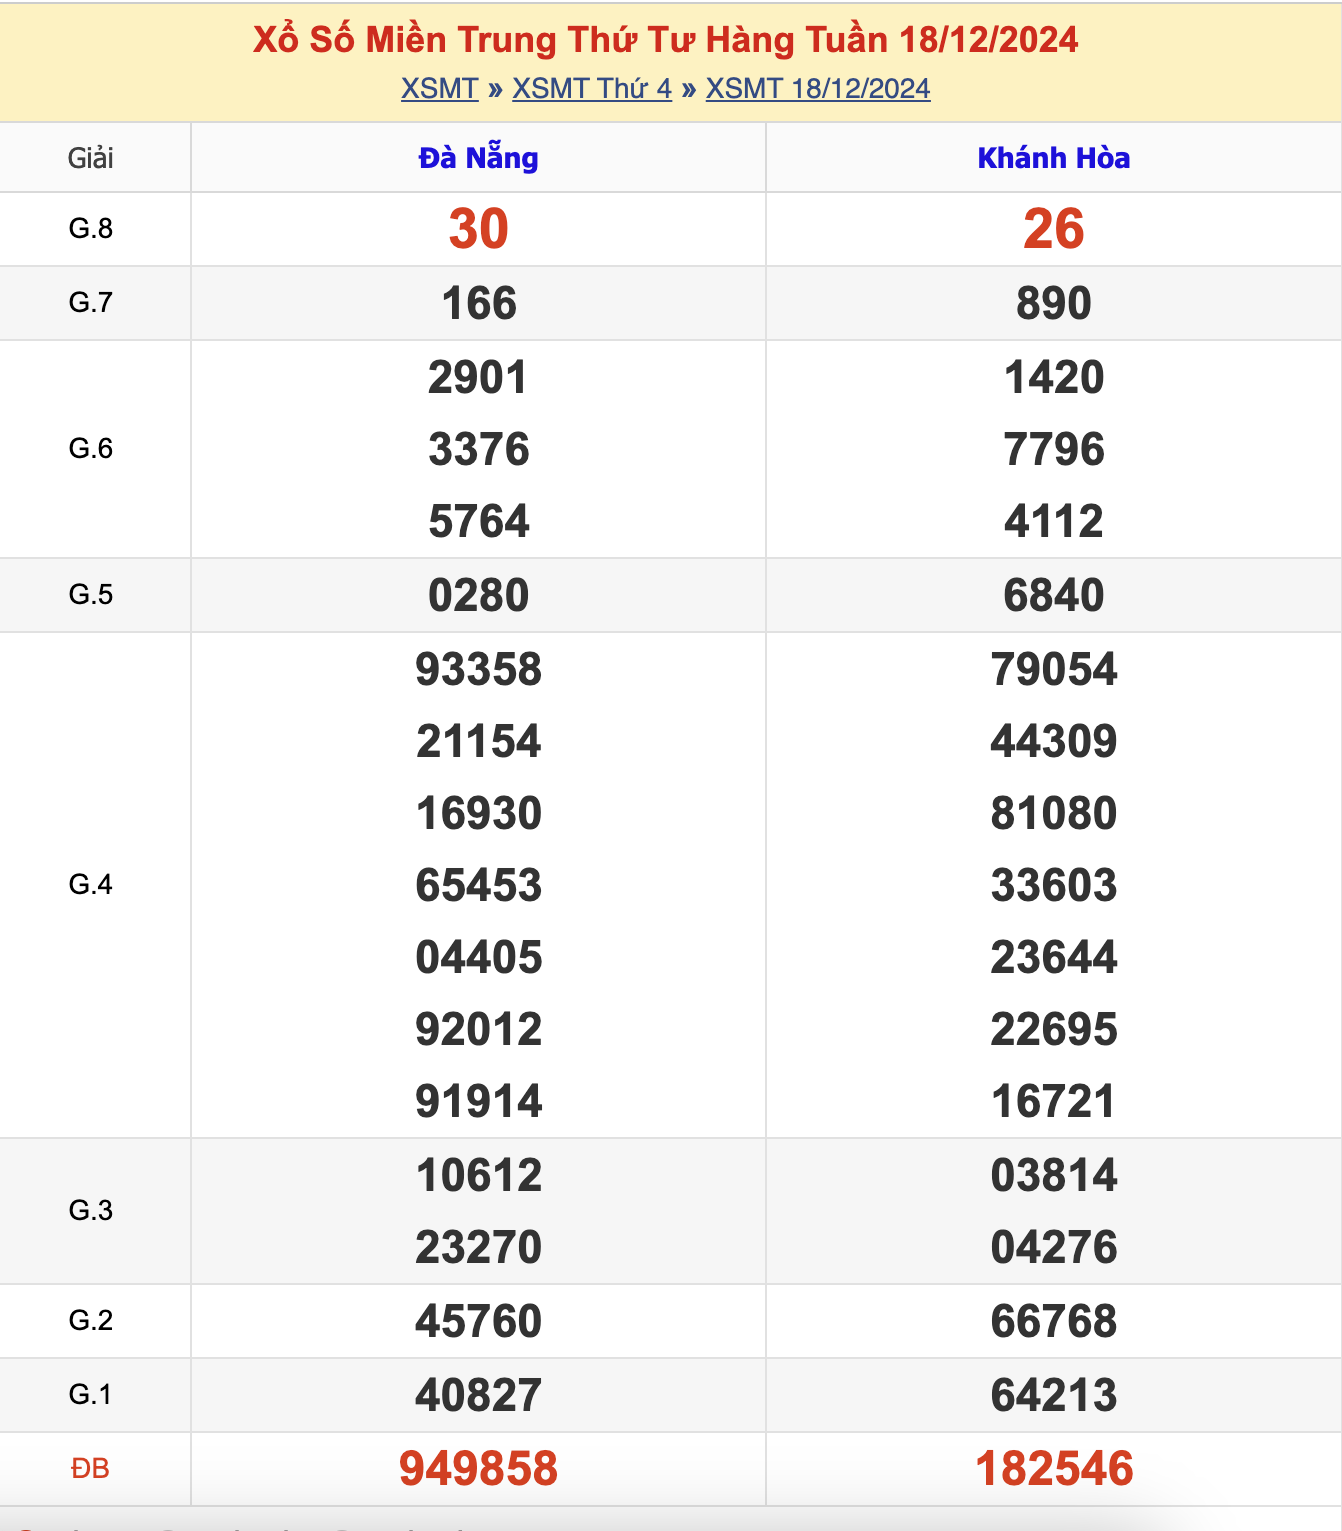The height and width of the screenshot is (1531, 1342).
Task: Select Khánh Hòa G.8 result 26
Action: tap(1054, 229)
